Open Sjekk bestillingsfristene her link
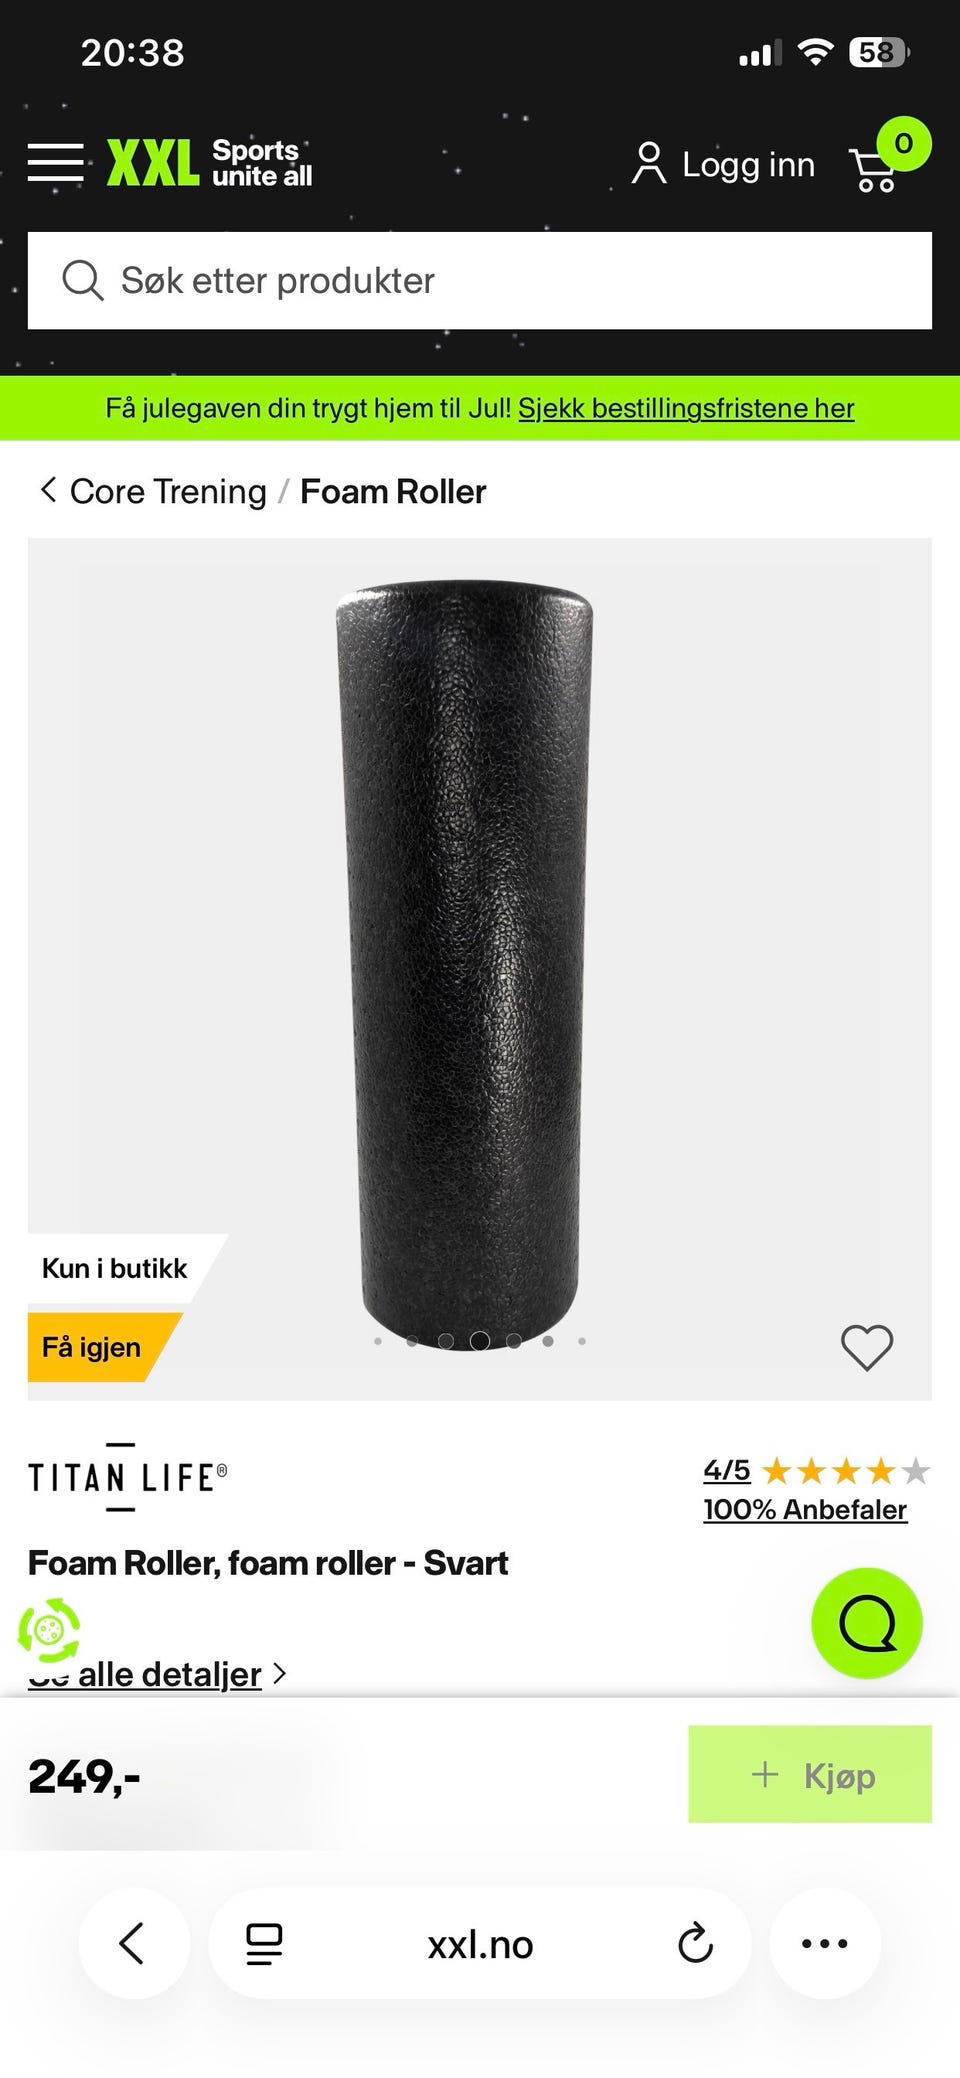 point(686,408)
